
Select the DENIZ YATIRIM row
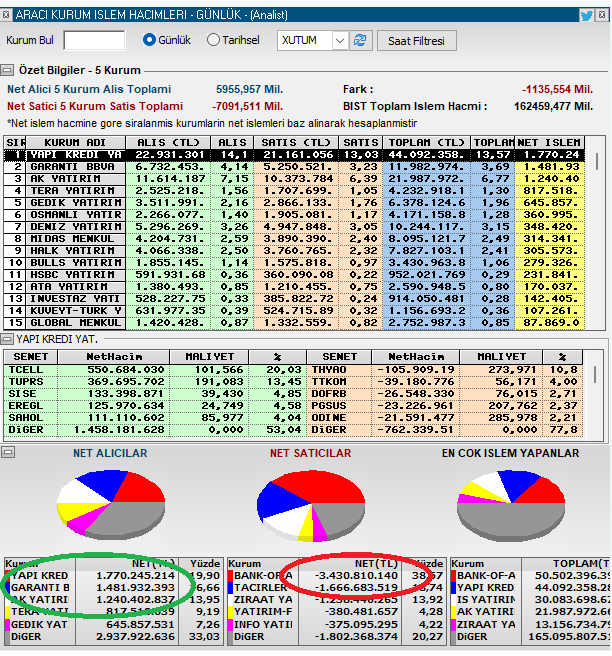[294, 227]
